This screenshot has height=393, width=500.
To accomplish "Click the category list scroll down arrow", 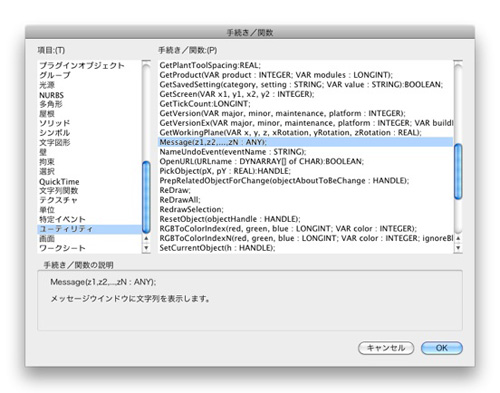I will click(x=146, y=248).
